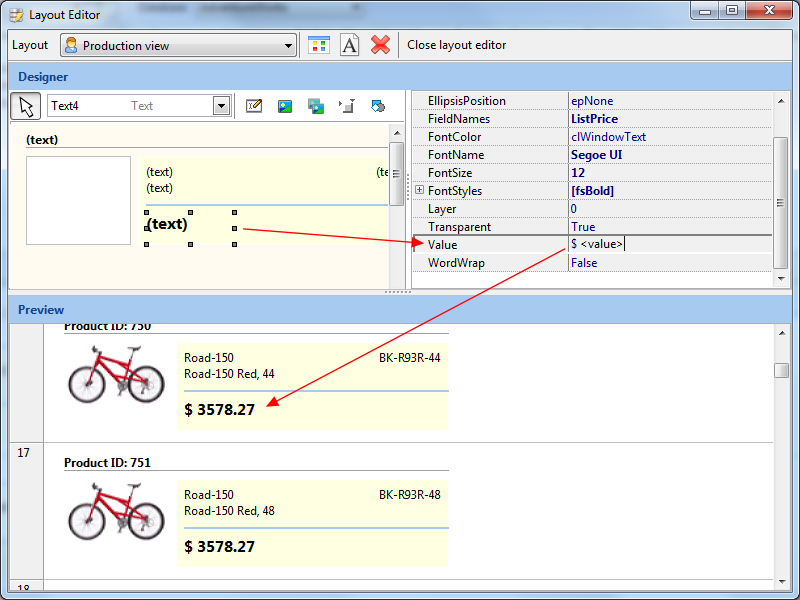Click the last Designer toolbar icon
This screenshot has width=800, height=600.
point(378,106)
